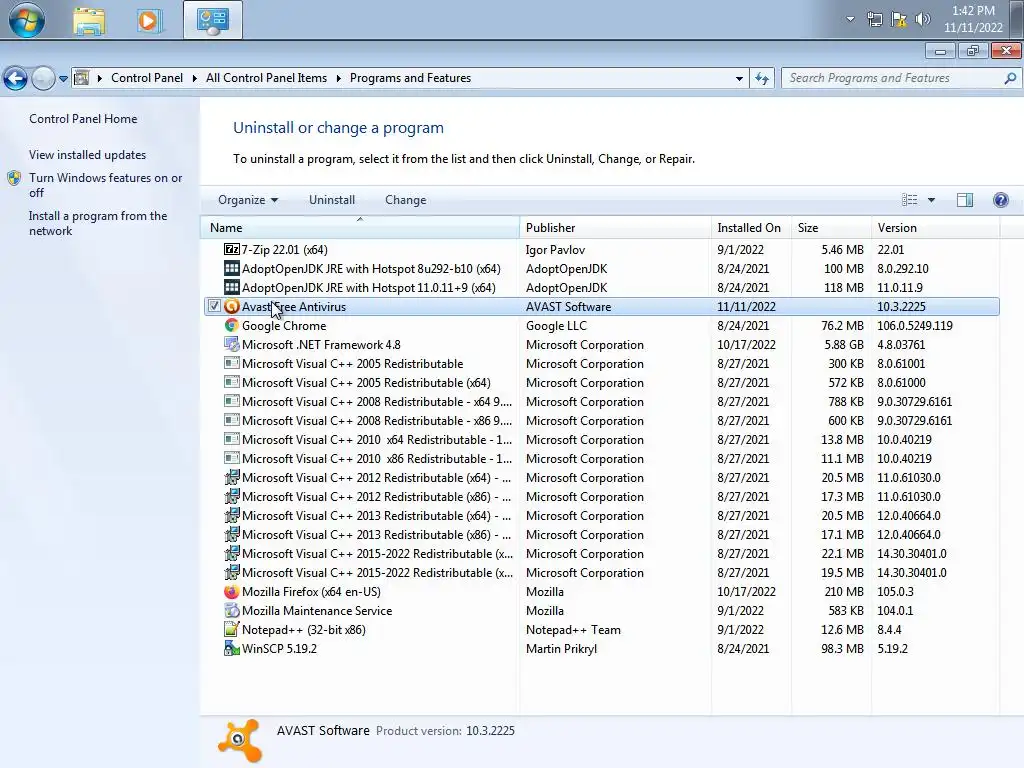Open the View installed updates link

point(88,155)
